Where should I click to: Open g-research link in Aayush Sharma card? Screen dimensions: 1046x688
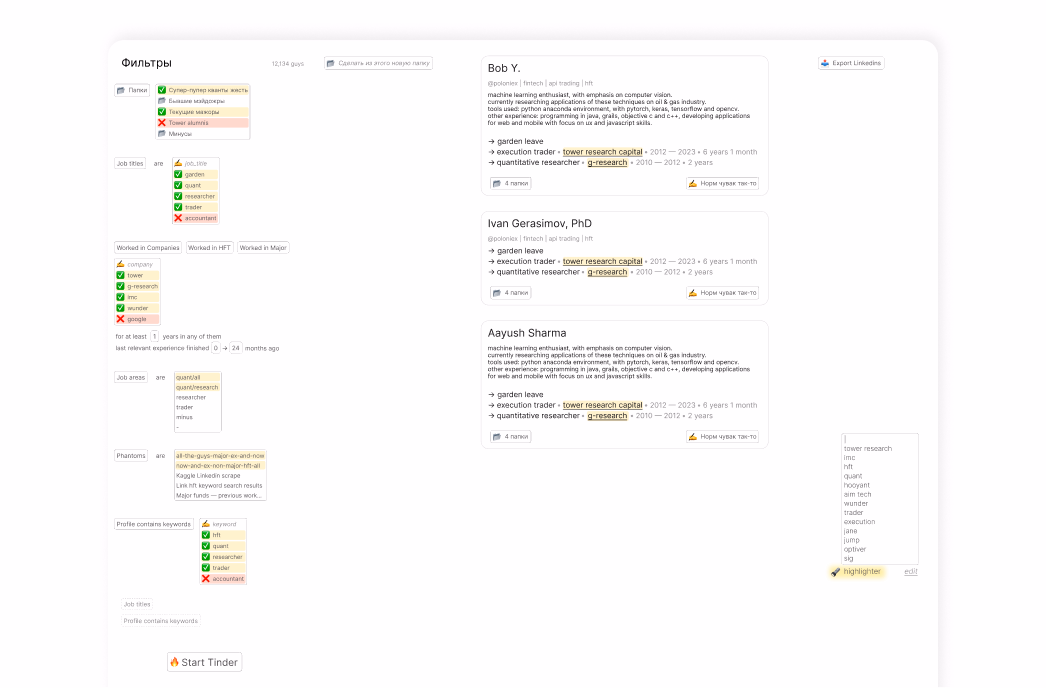coord(607,416)
